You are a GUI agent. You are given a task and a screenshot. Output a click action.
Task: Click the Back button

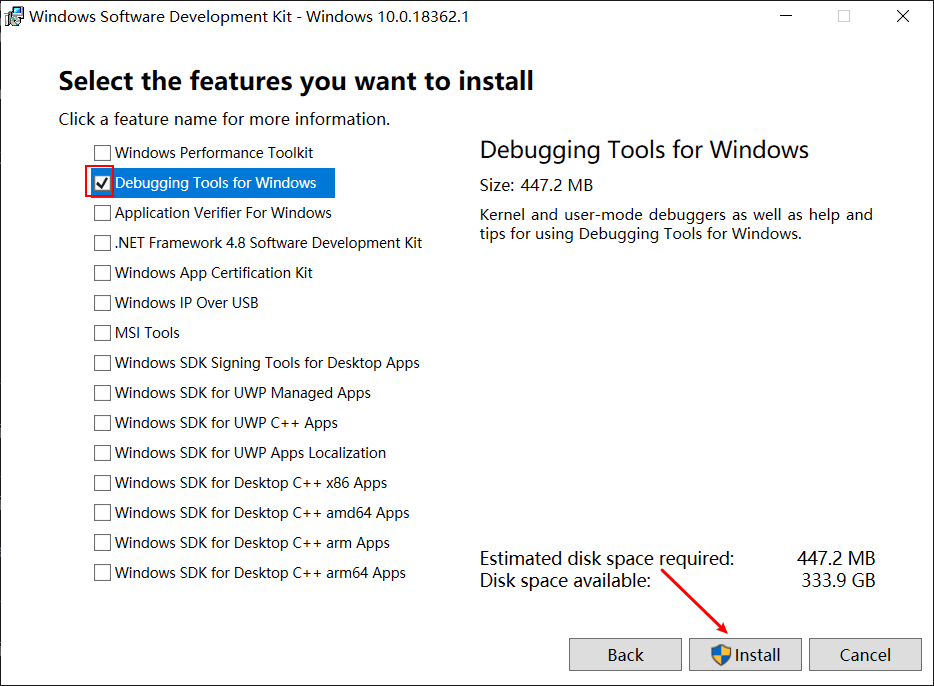coord(625,654)
